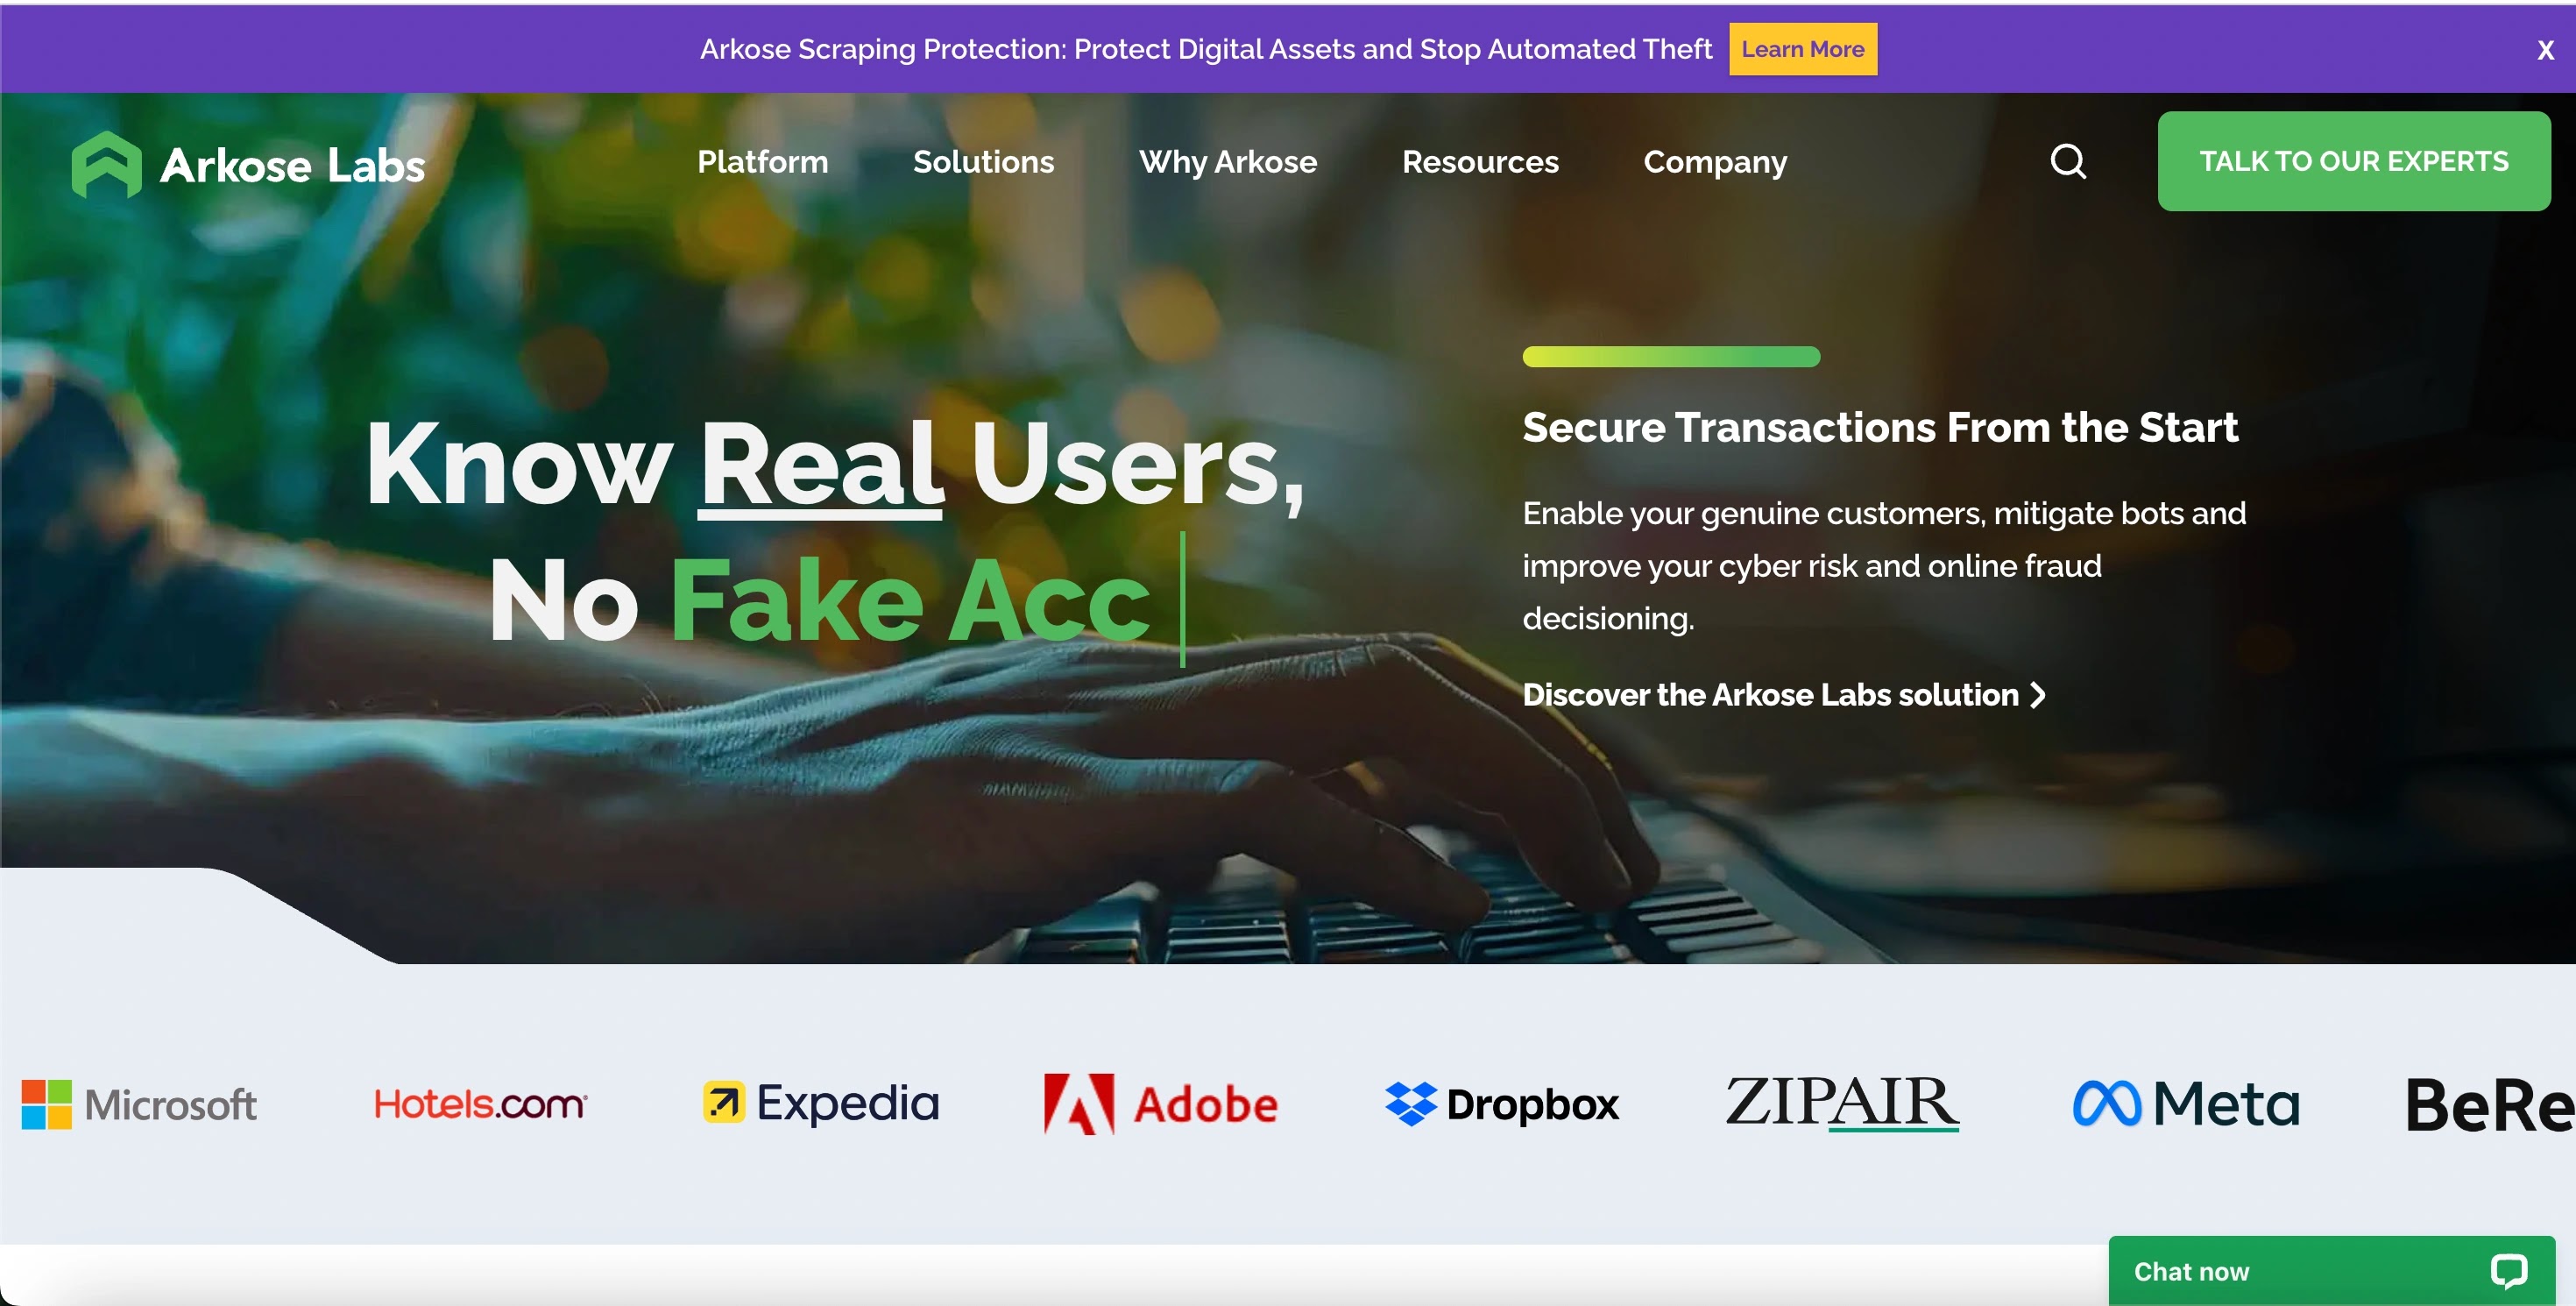This screenshot has width=2576, height=1306.
Task: Click the Learn More button
Action: [1803, 49]
